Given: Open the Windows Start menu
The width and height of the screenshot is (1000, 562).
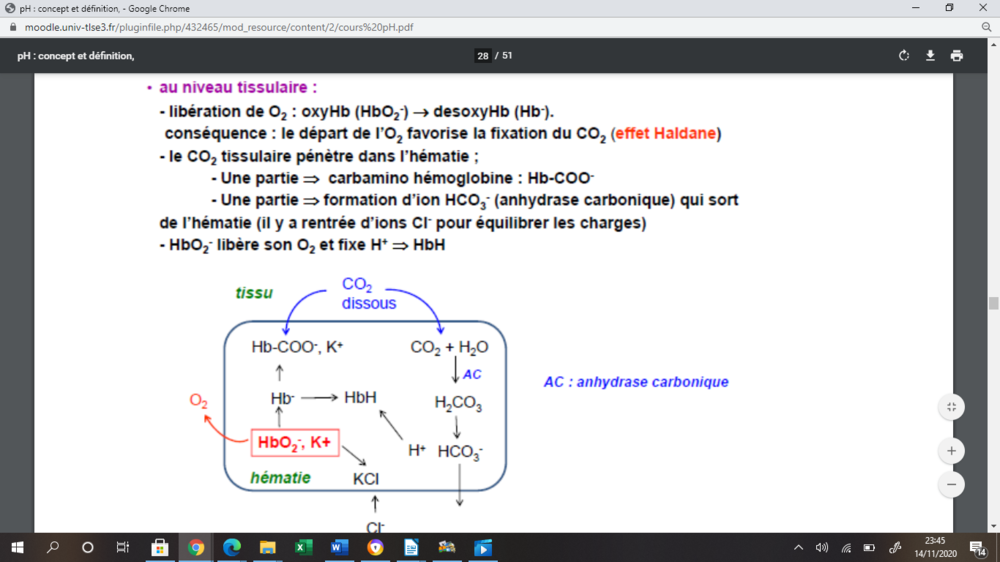Looking at the screenshot, I should tap(17, 547).
